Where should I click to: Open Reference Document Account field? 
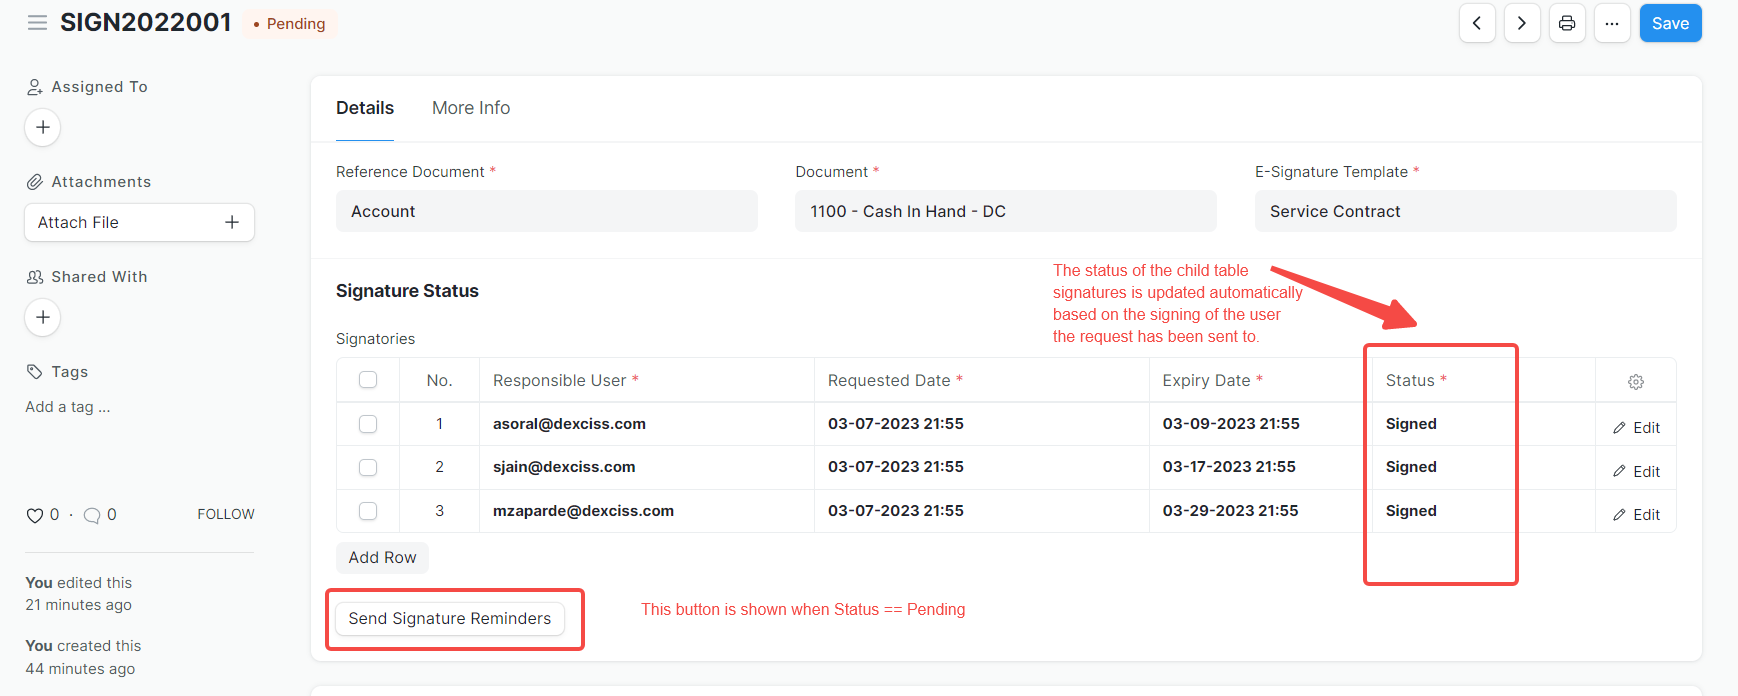[546, 211]
